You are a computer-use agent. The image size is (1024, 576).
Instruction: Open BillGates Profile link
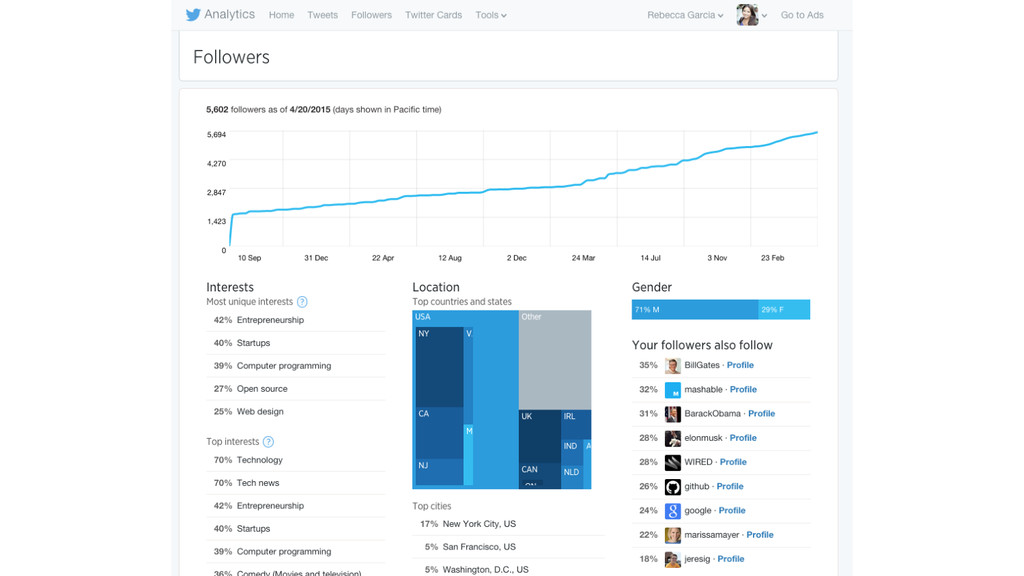pos(740,365)
